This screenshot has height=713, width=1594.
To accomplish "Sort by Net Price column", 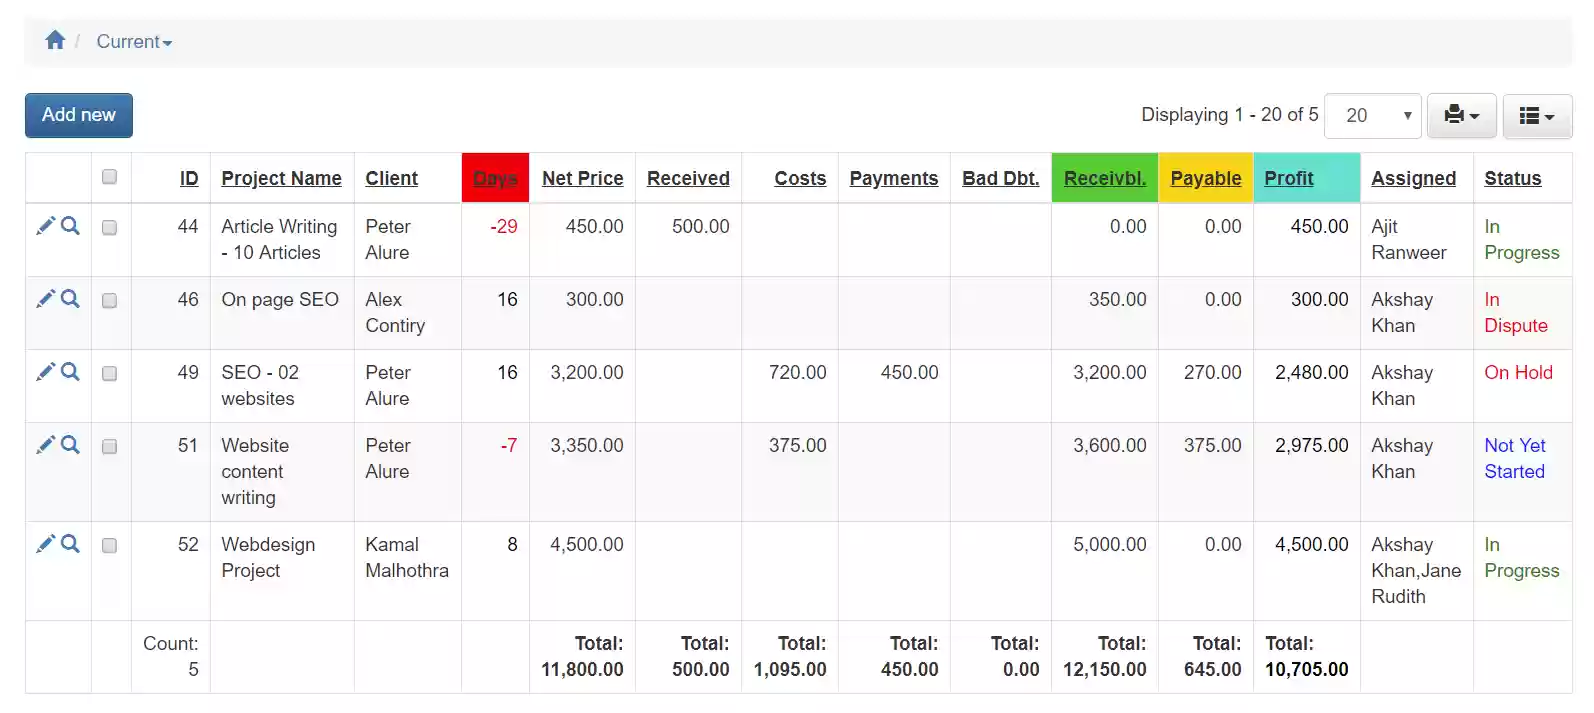I will tap(582, 178).
